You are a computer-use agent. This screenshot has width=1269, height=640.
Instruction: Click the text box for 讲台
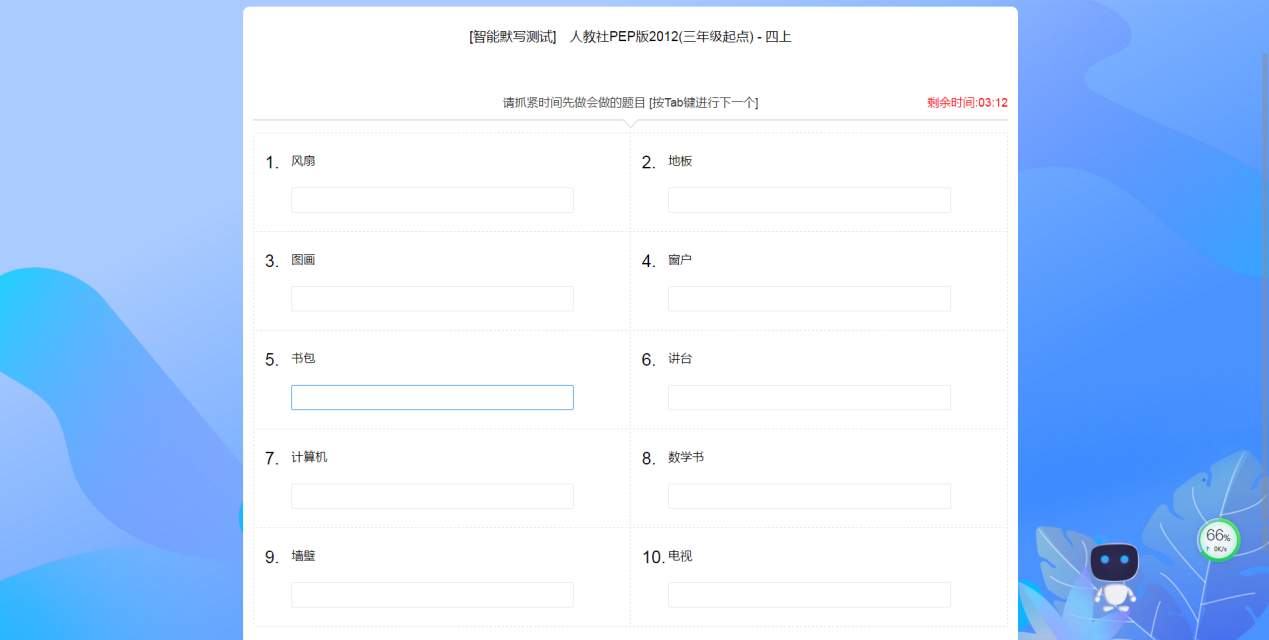click(809, 398)
